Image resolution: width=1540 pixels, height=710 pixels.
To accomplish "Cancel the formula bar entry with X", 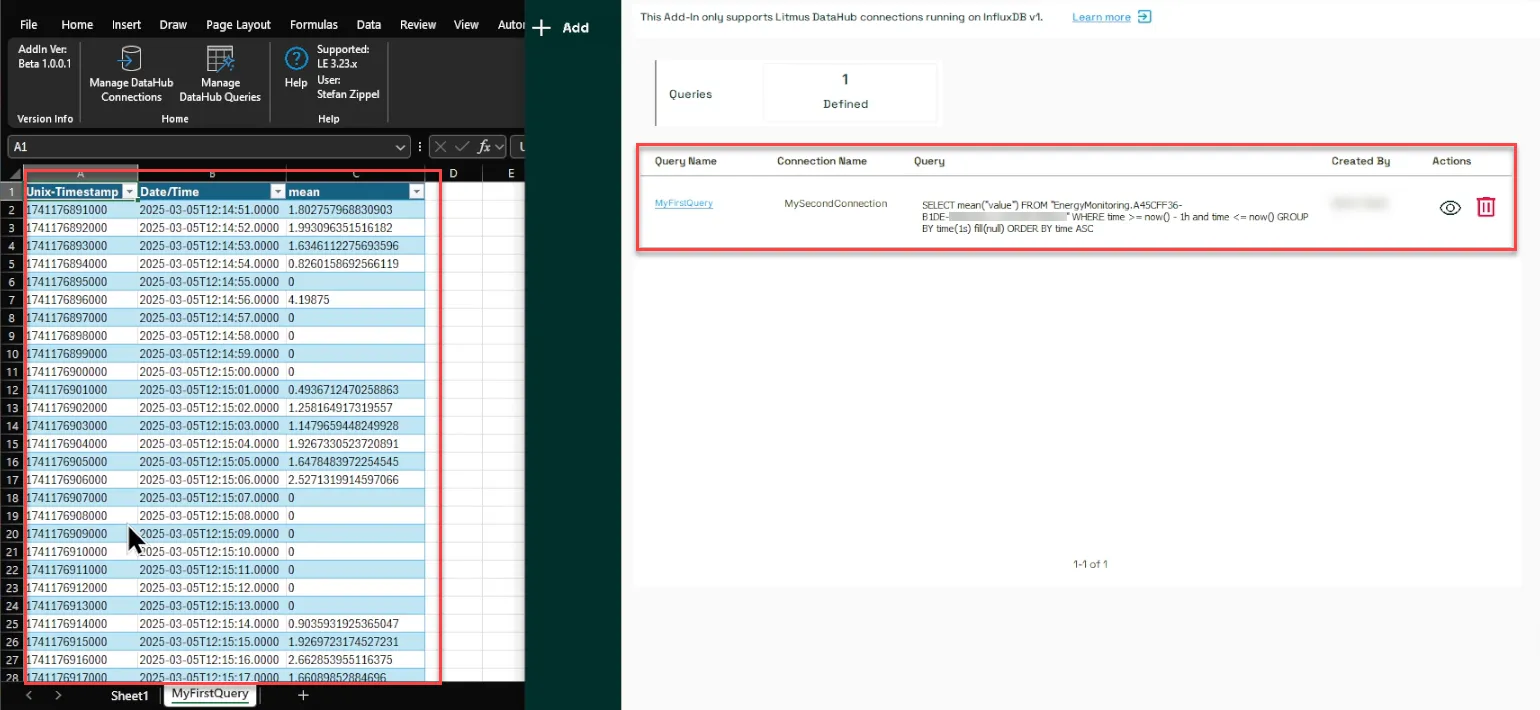I will [x=441, y=147].
